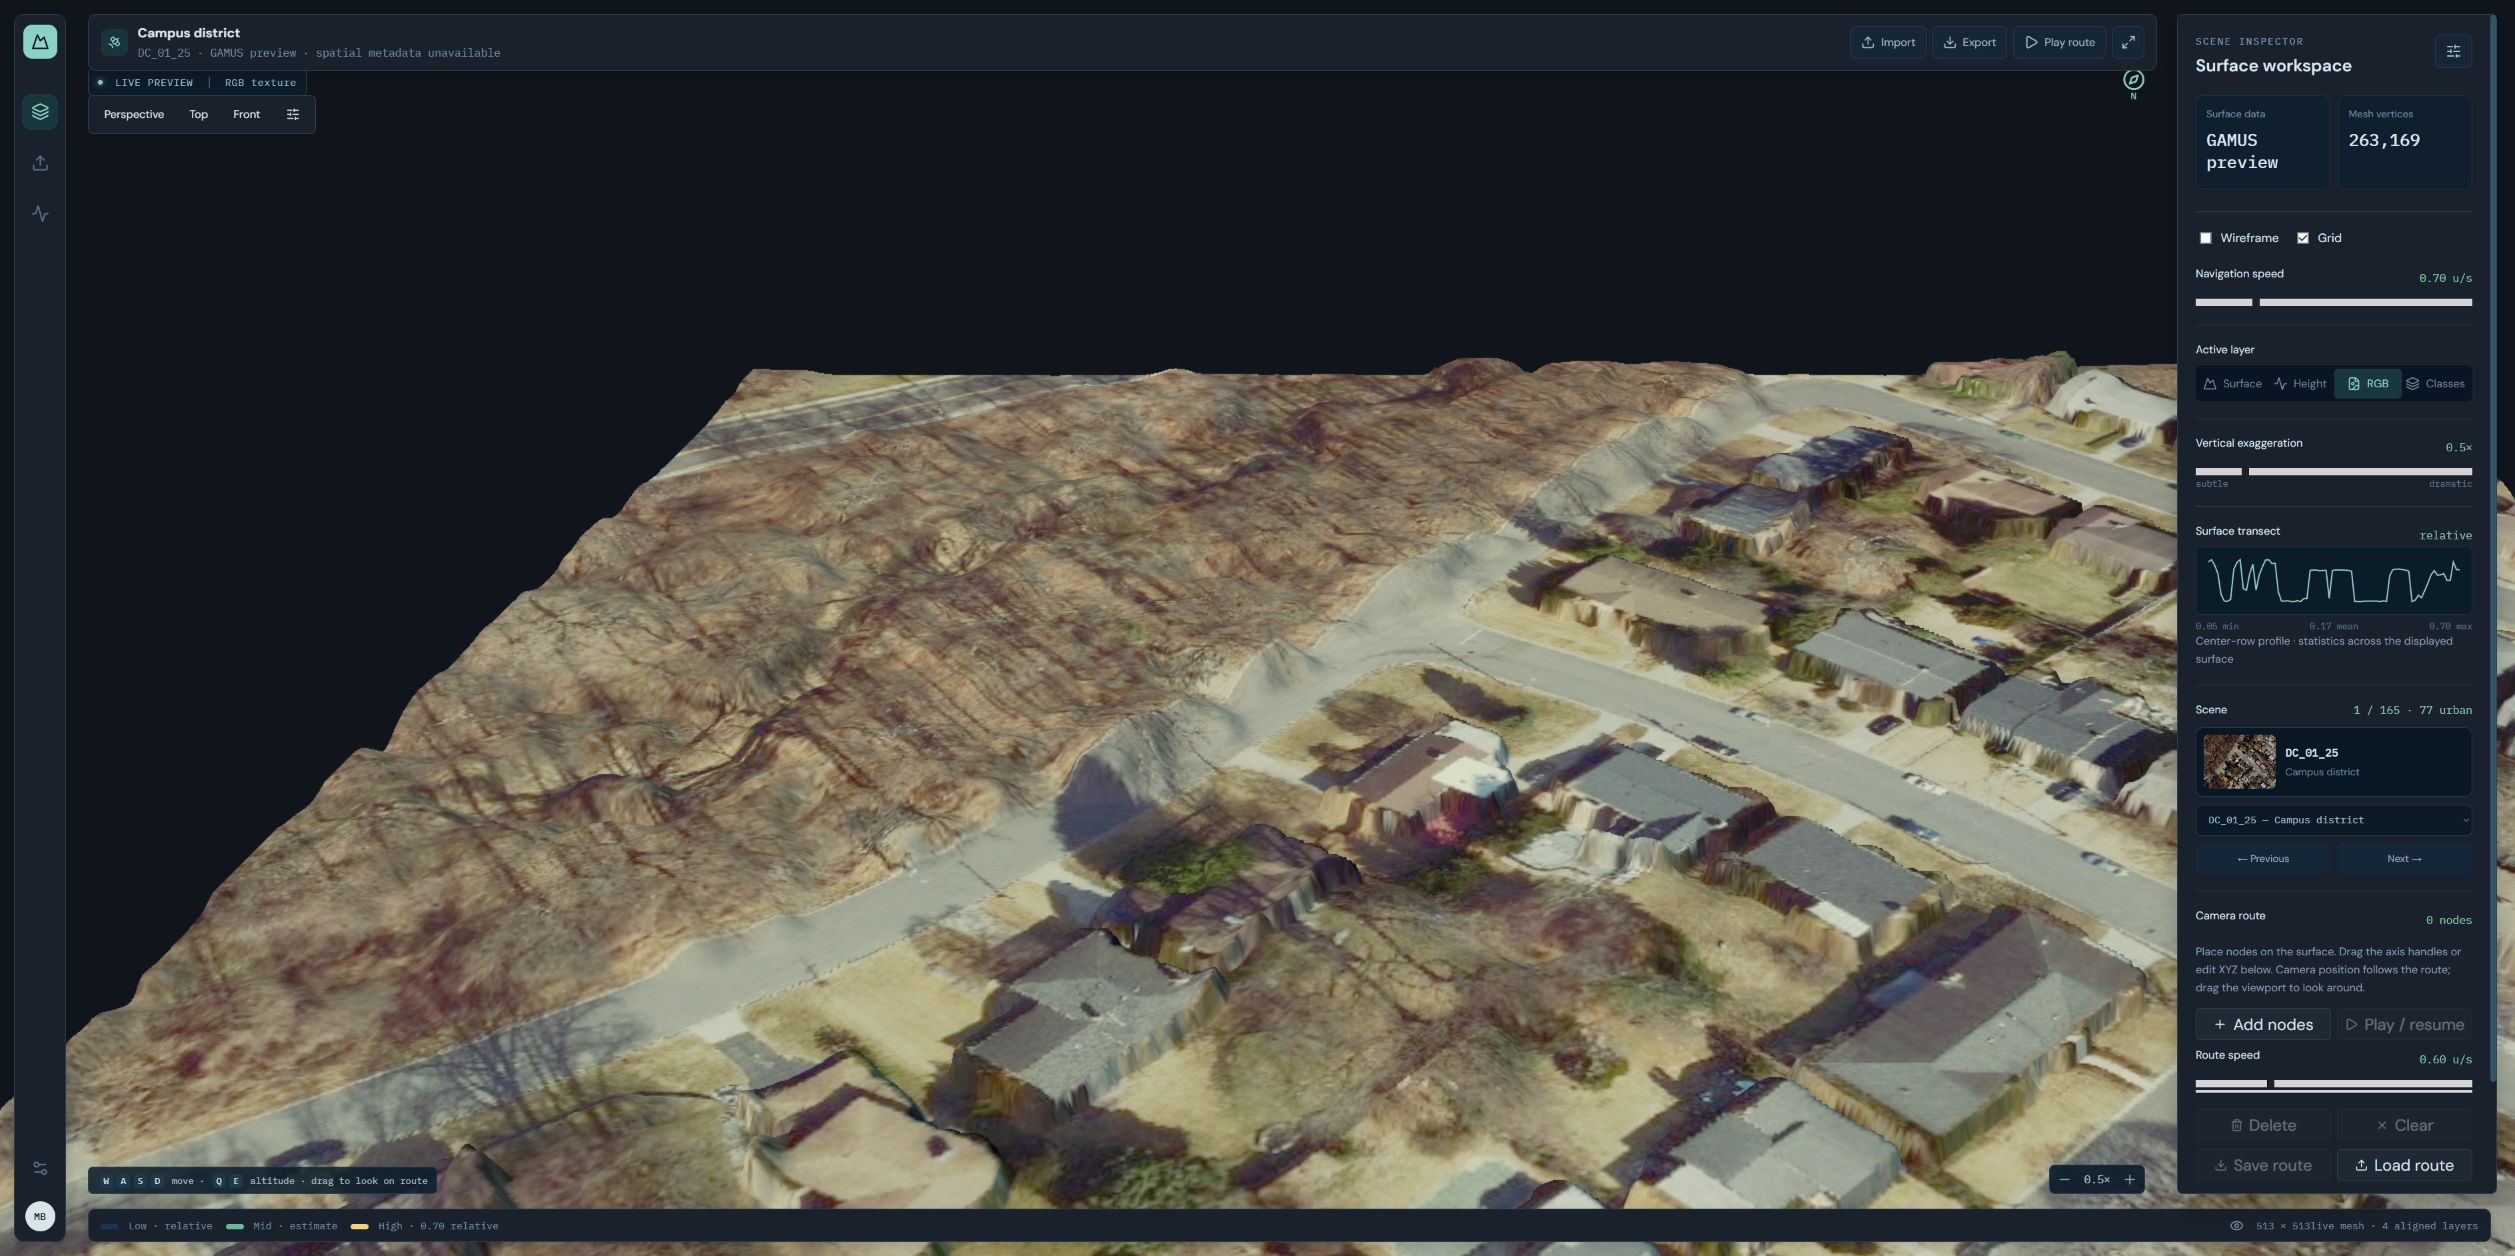The height and width of the screenshot is (1256, 2515).
Task: Open sidebar settings sliders icon
Action: (40, 1168)
